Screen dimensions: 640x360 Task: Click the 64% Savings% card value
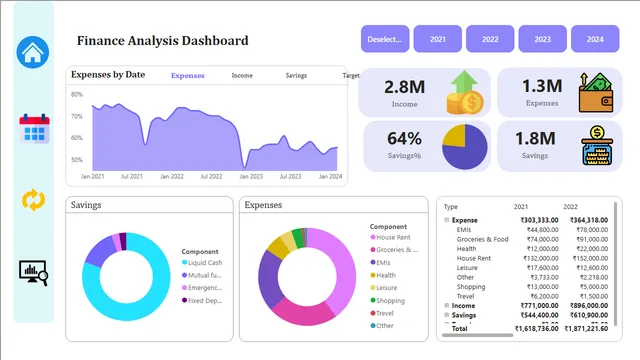[x=404, y=139]
